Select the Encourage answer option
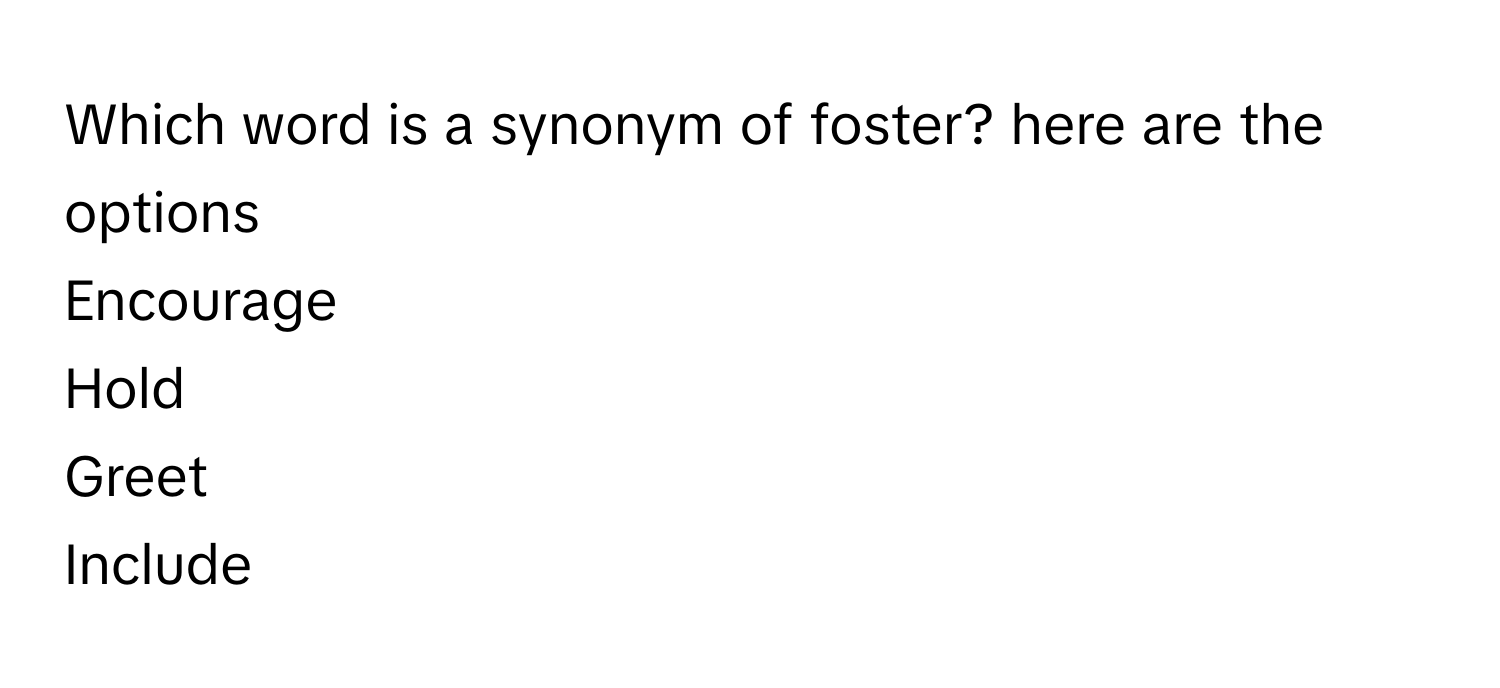1500x688 pixels. coord(200,303)
